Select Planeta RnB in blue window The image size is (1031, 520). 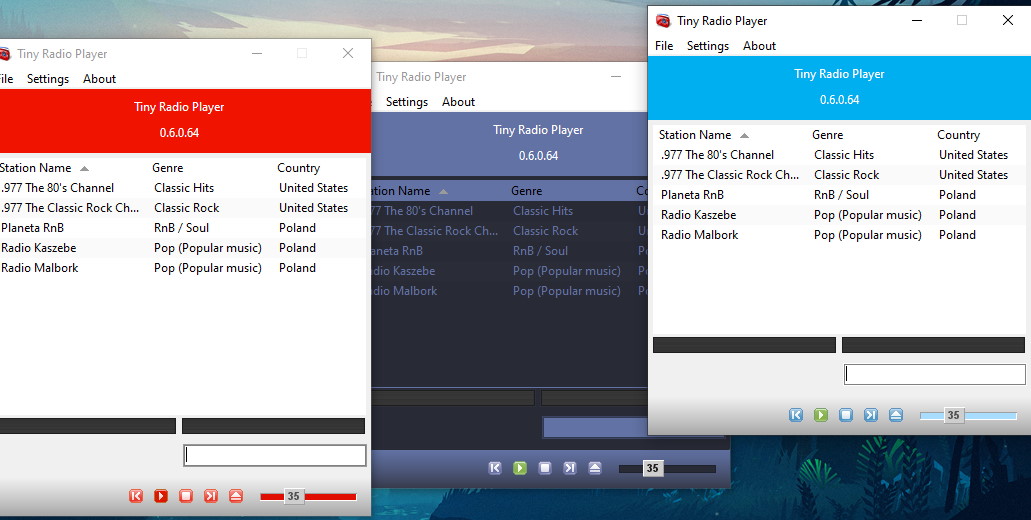pos(838,195)
